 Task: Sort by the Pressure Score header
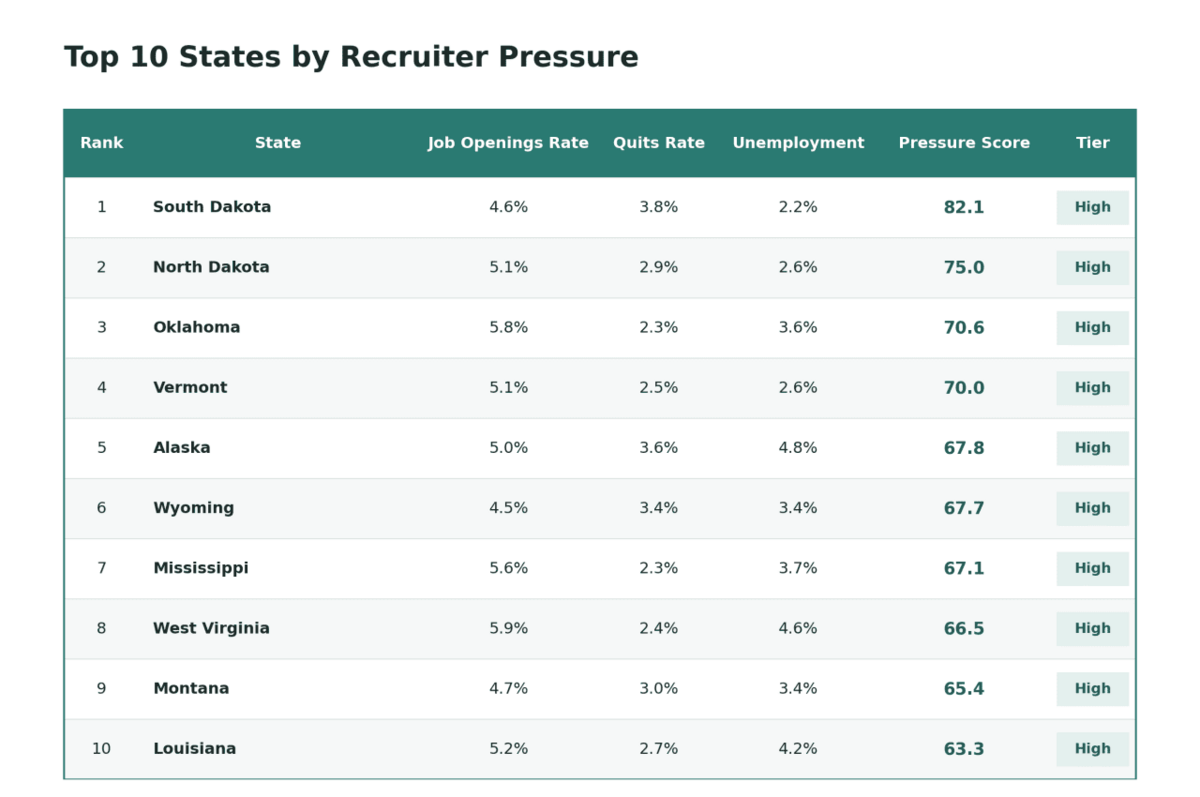click(964, 143)
